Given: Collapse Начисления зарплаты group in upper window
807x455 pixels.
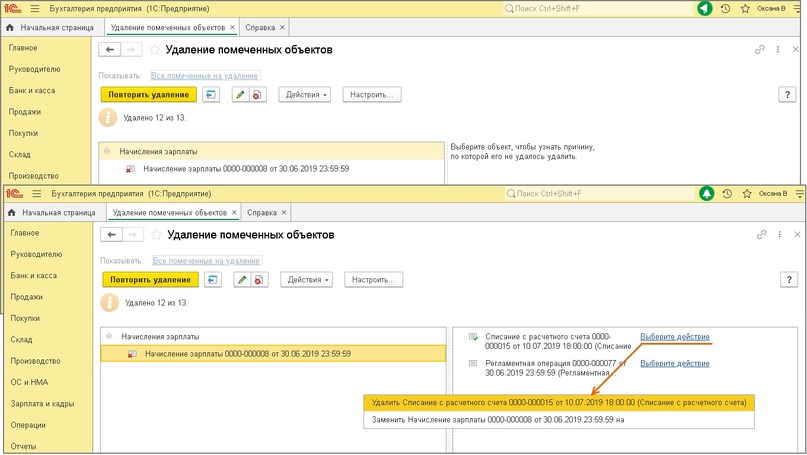Looking at the screenshot, I should [107, 151].
